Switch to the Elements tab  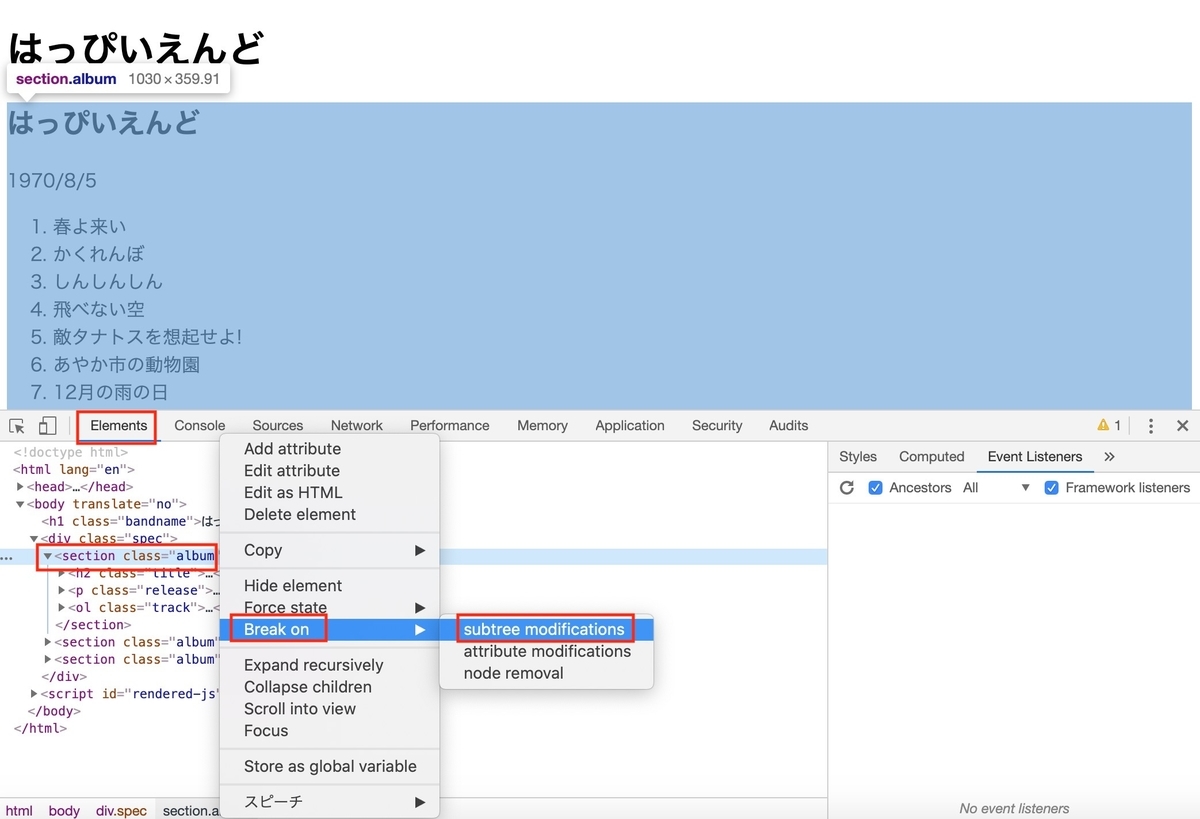pos(118,426)
